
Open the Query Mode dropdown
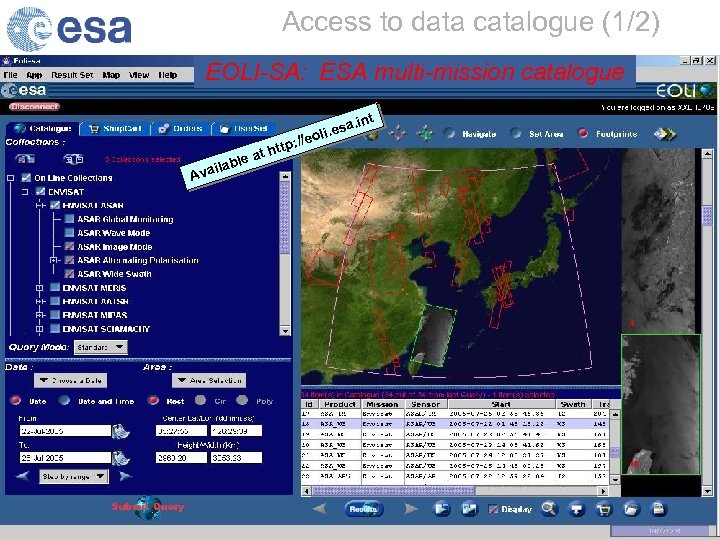[x=101, y=347]
